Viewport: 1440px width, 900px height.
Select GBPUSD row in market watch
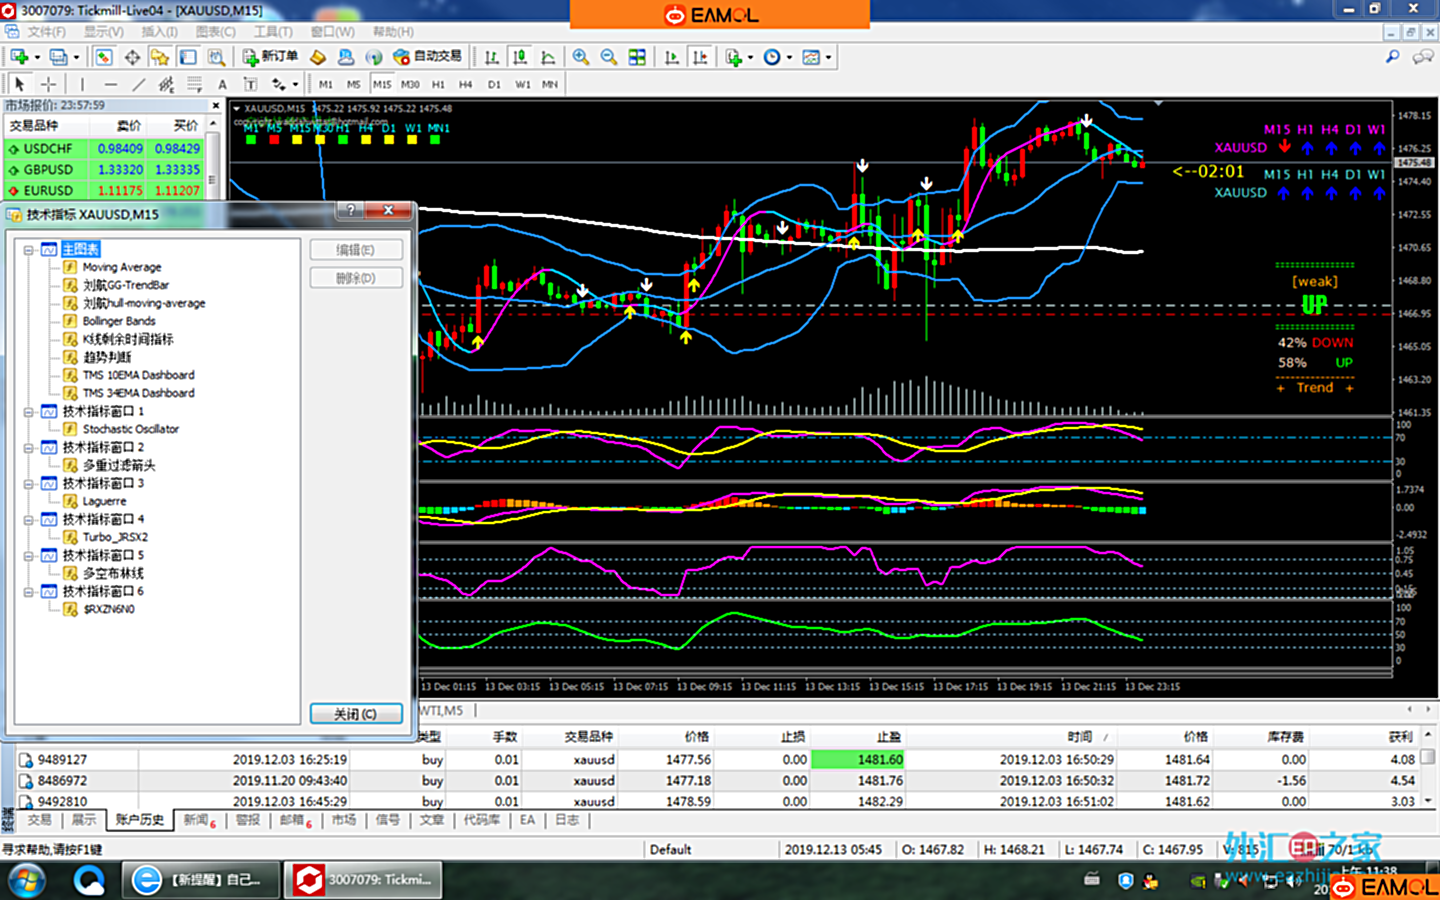[x=104, y=170]
